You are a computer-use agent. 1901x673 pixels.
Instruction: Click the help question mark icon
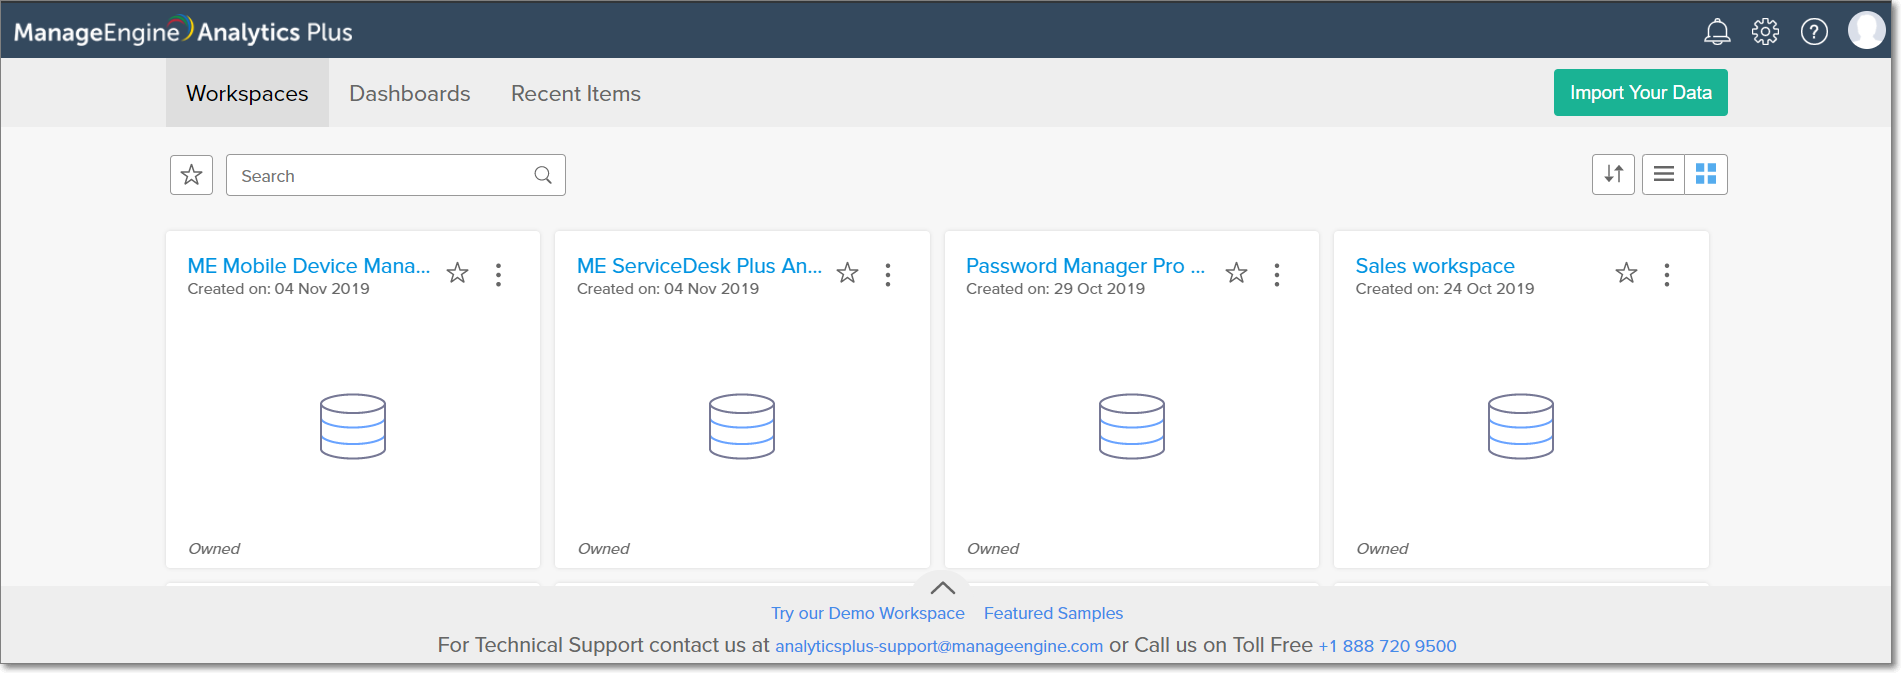click(x=1814, y=32)
